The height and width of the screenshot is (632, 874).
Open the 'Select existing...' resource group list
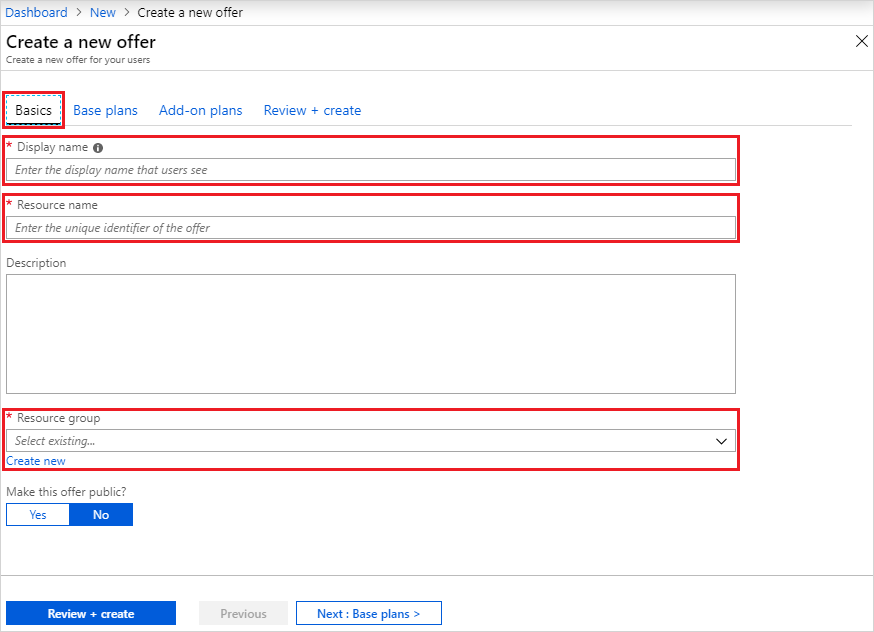[x=370, y=441]
